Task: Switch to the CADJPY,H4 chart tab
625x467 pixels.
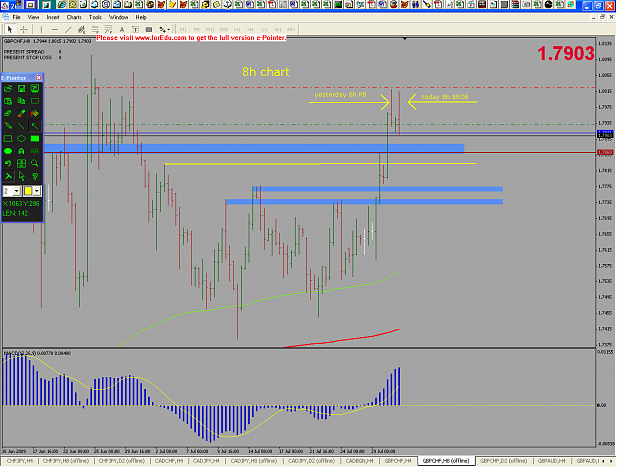Action: click(x=206, y=461)
